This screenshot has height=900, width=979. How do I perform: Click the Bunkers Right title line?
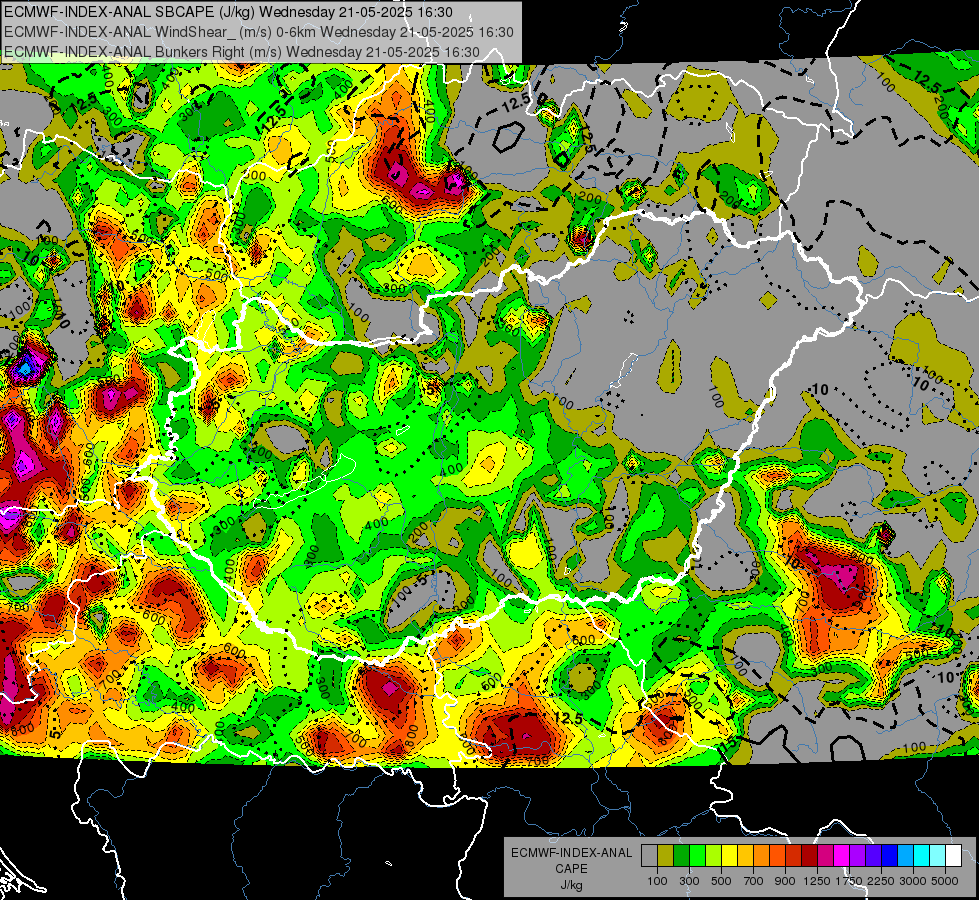click(x=242, y=52)
